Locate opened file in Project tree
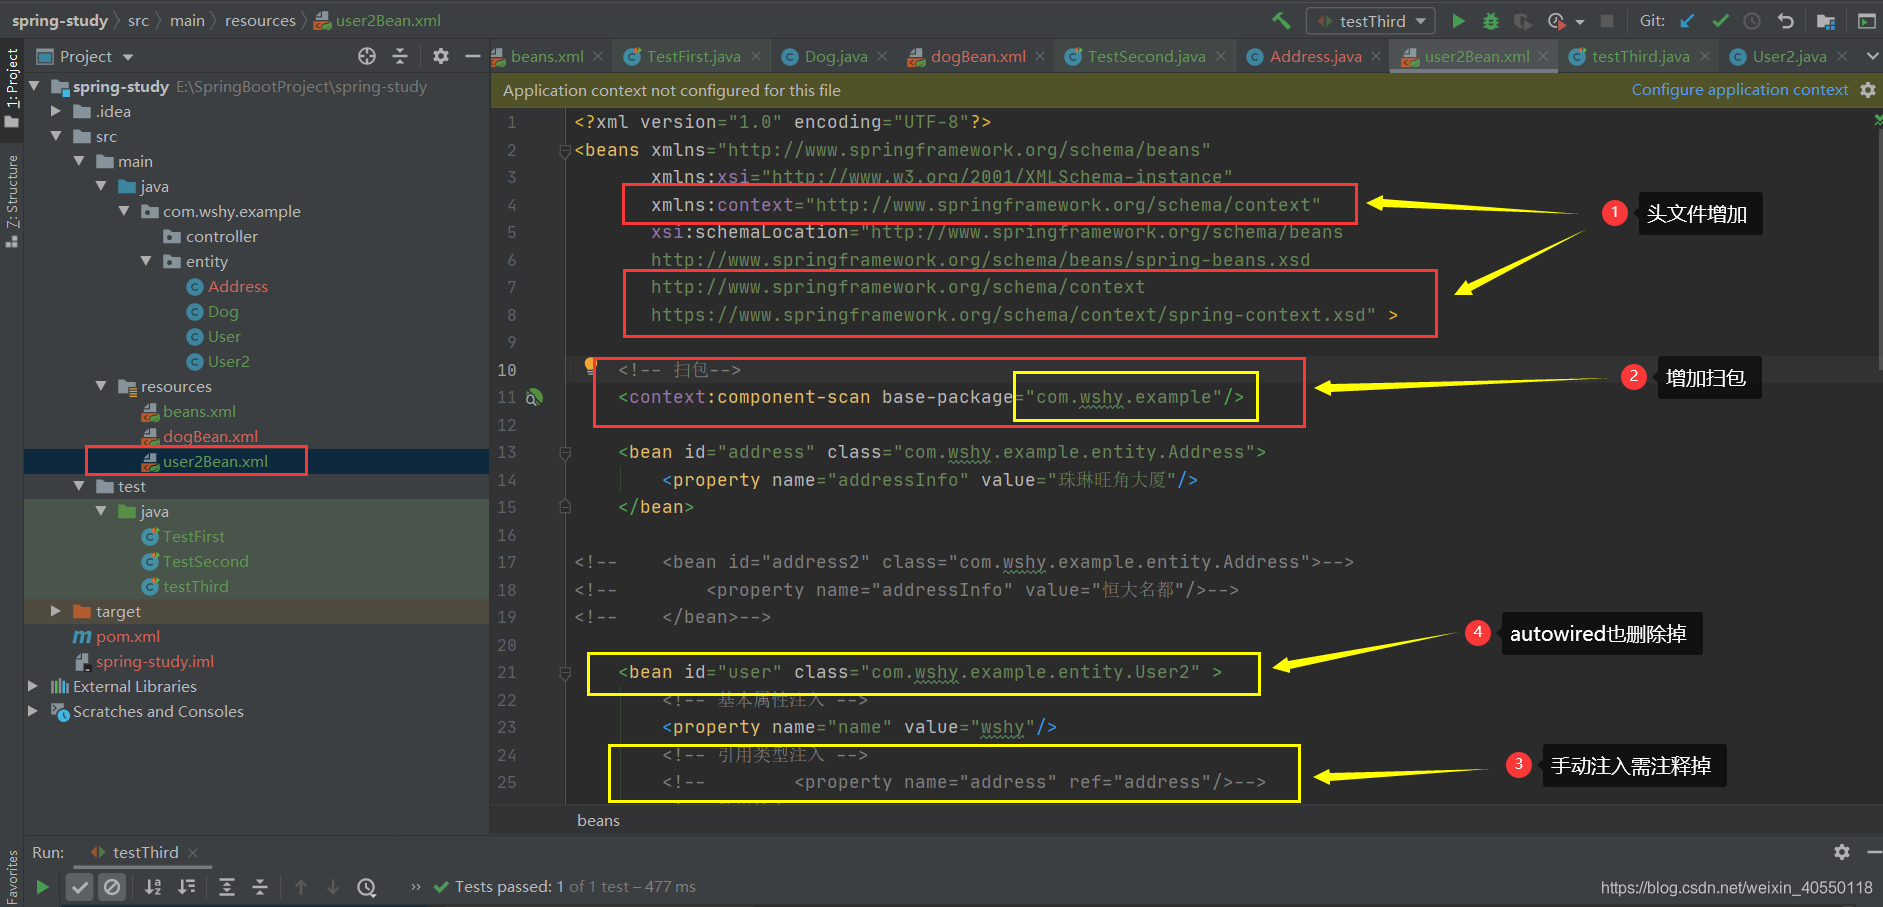Screen dimensions: 1883x907 [367, 56]
